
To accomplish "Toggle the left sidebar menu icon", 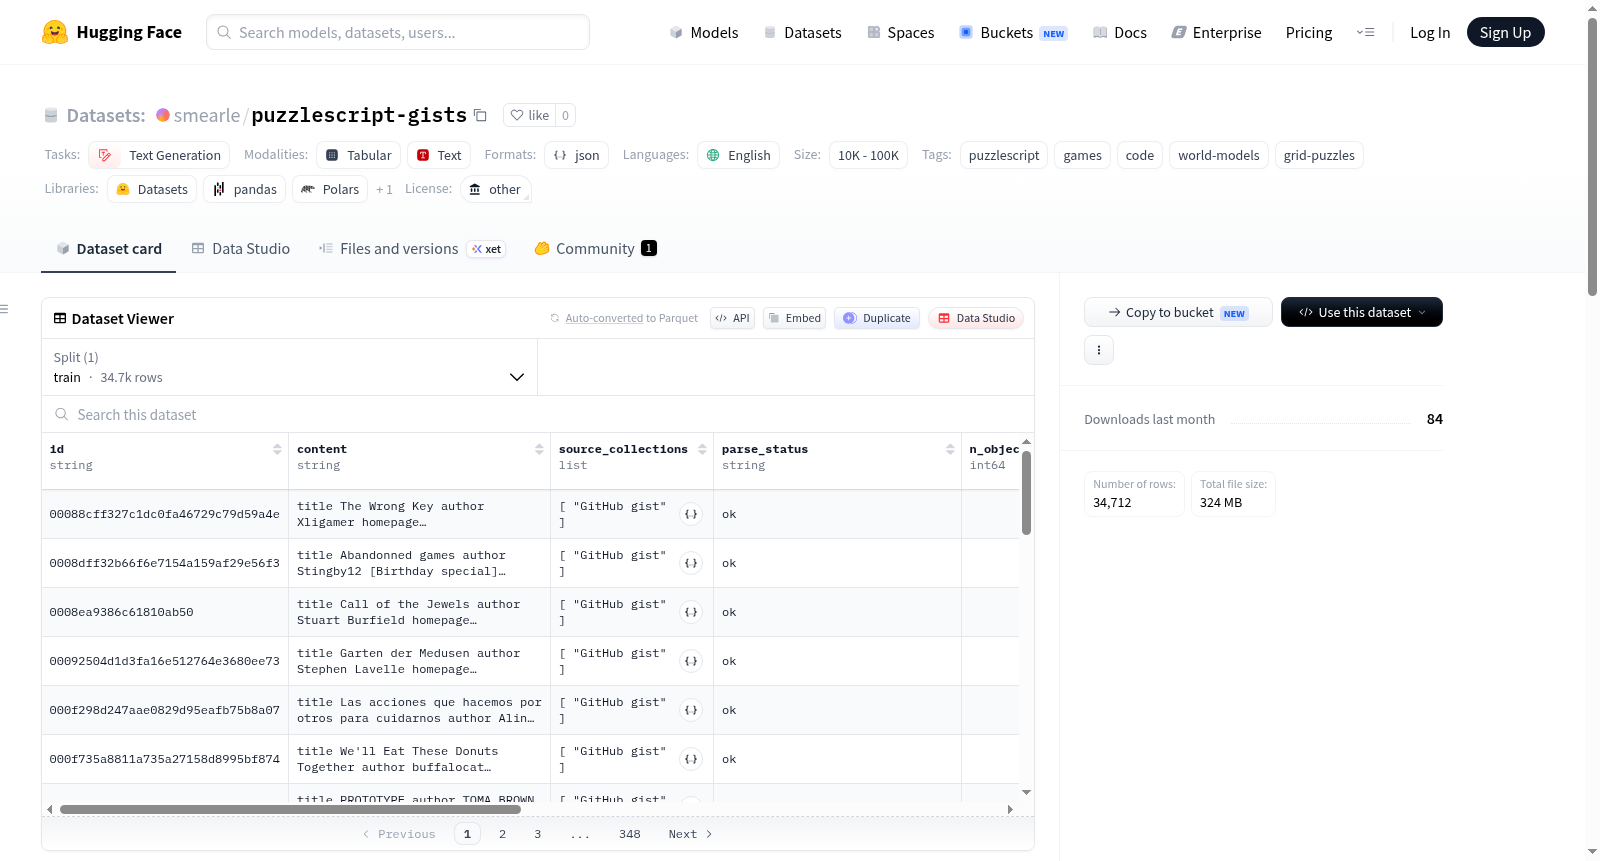I will 5,309.
